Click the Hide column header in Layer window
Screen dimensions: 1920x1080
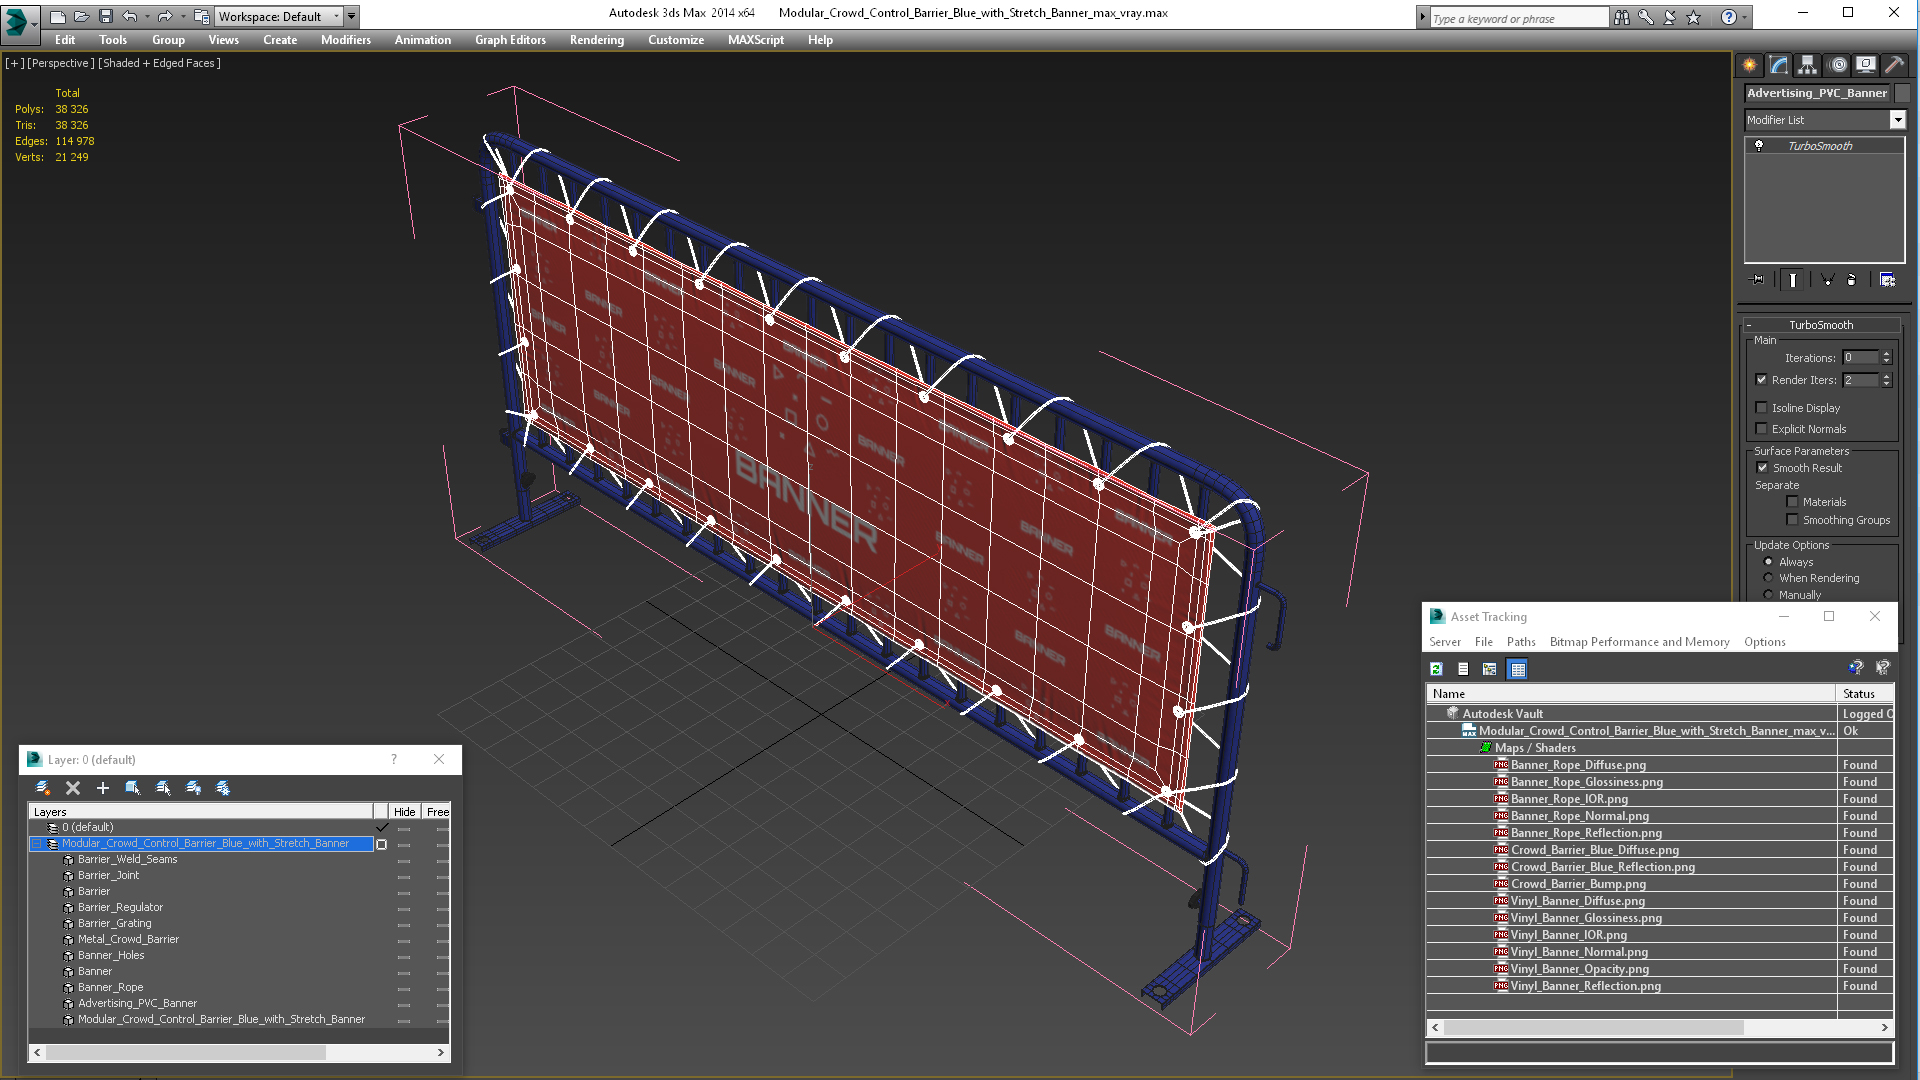[404, 812]
